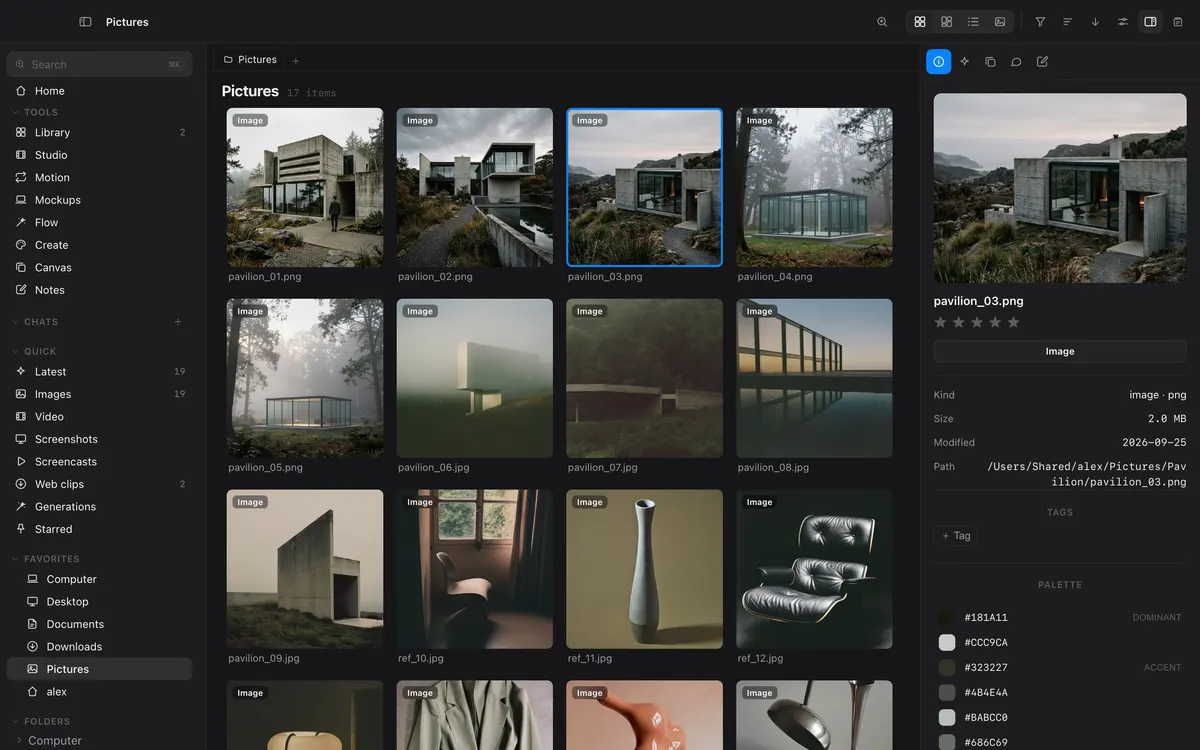Open the comments bubble tab in the inspector
The width and height of the screenshot is (1200, 750).
coord(1016,62)
